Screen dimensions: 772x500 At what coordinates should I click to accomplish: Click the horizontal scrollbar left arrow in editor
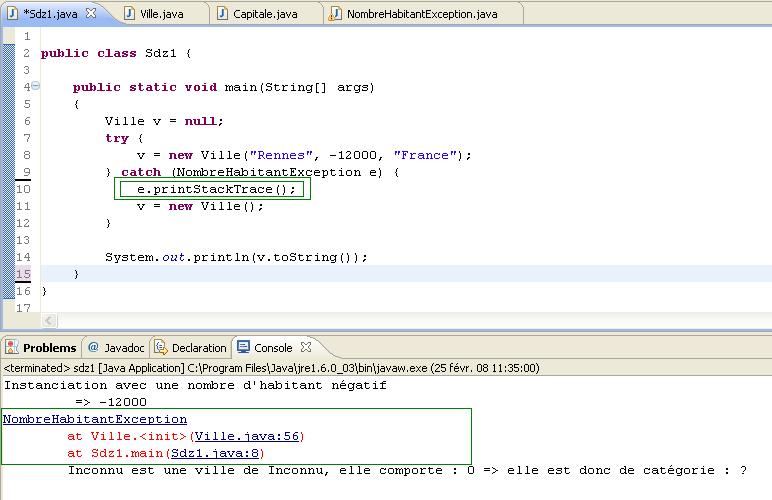tap(49, 321)
